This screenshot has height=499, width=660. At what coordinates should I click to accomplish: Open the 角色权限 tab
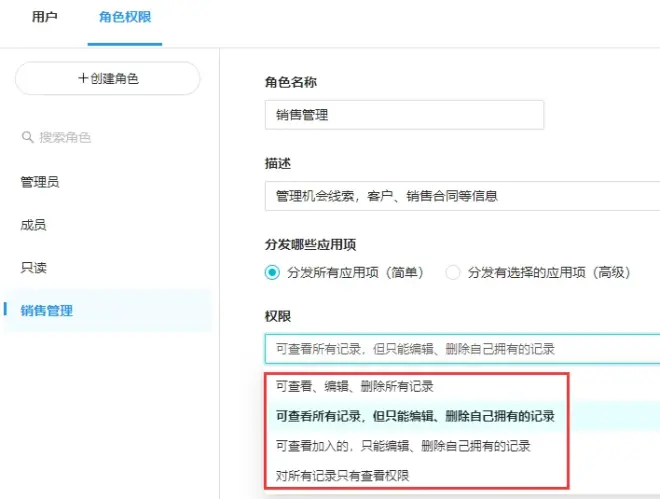[x=125, y=17]
